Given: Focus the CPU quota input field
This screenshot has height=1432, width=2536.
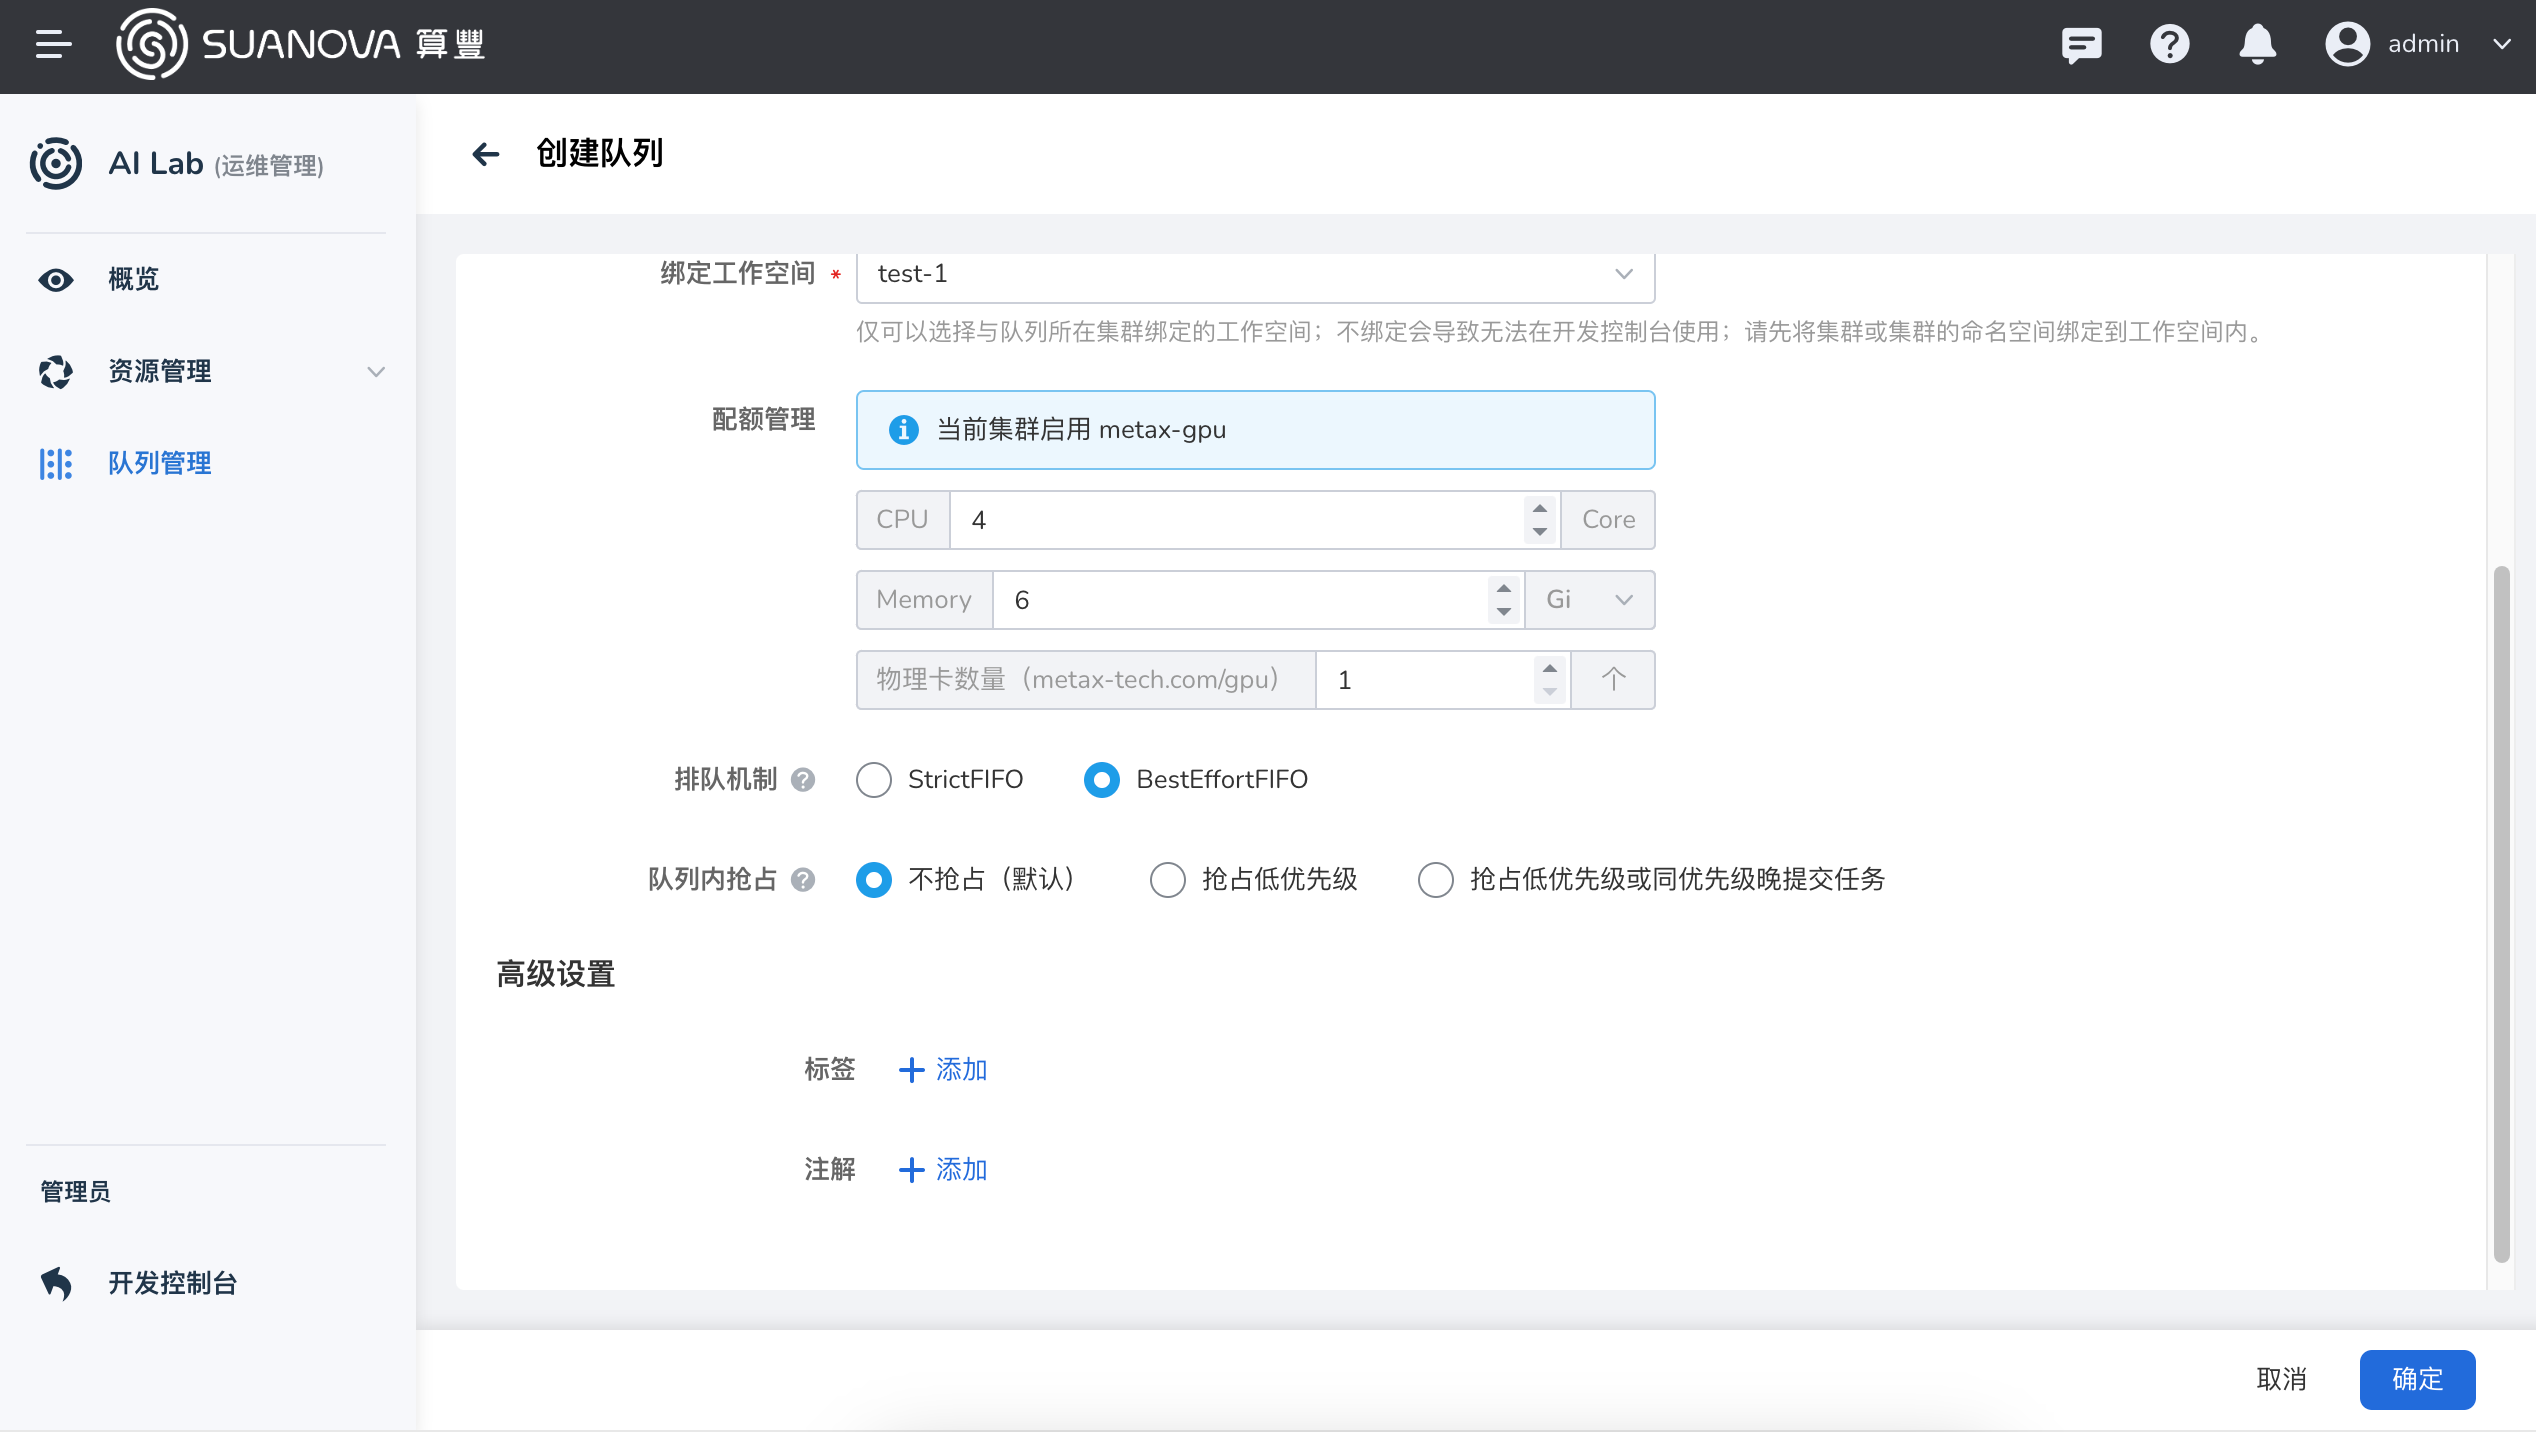Looking at the screenshot, I should tap(1236, 520).
